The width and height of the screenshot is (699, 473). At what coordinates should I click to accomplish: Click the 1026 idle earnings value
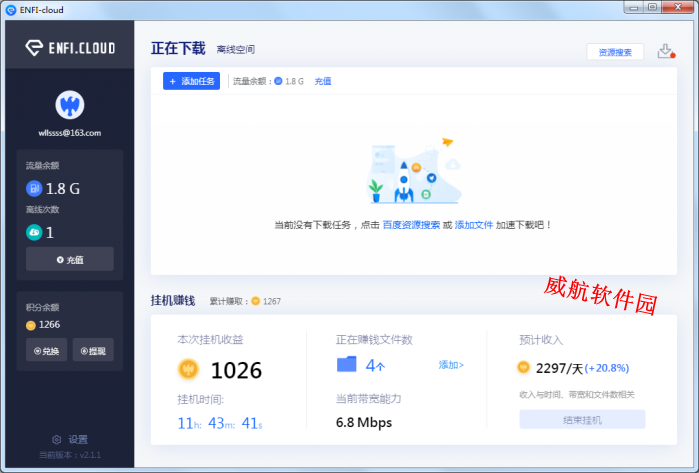236,370
